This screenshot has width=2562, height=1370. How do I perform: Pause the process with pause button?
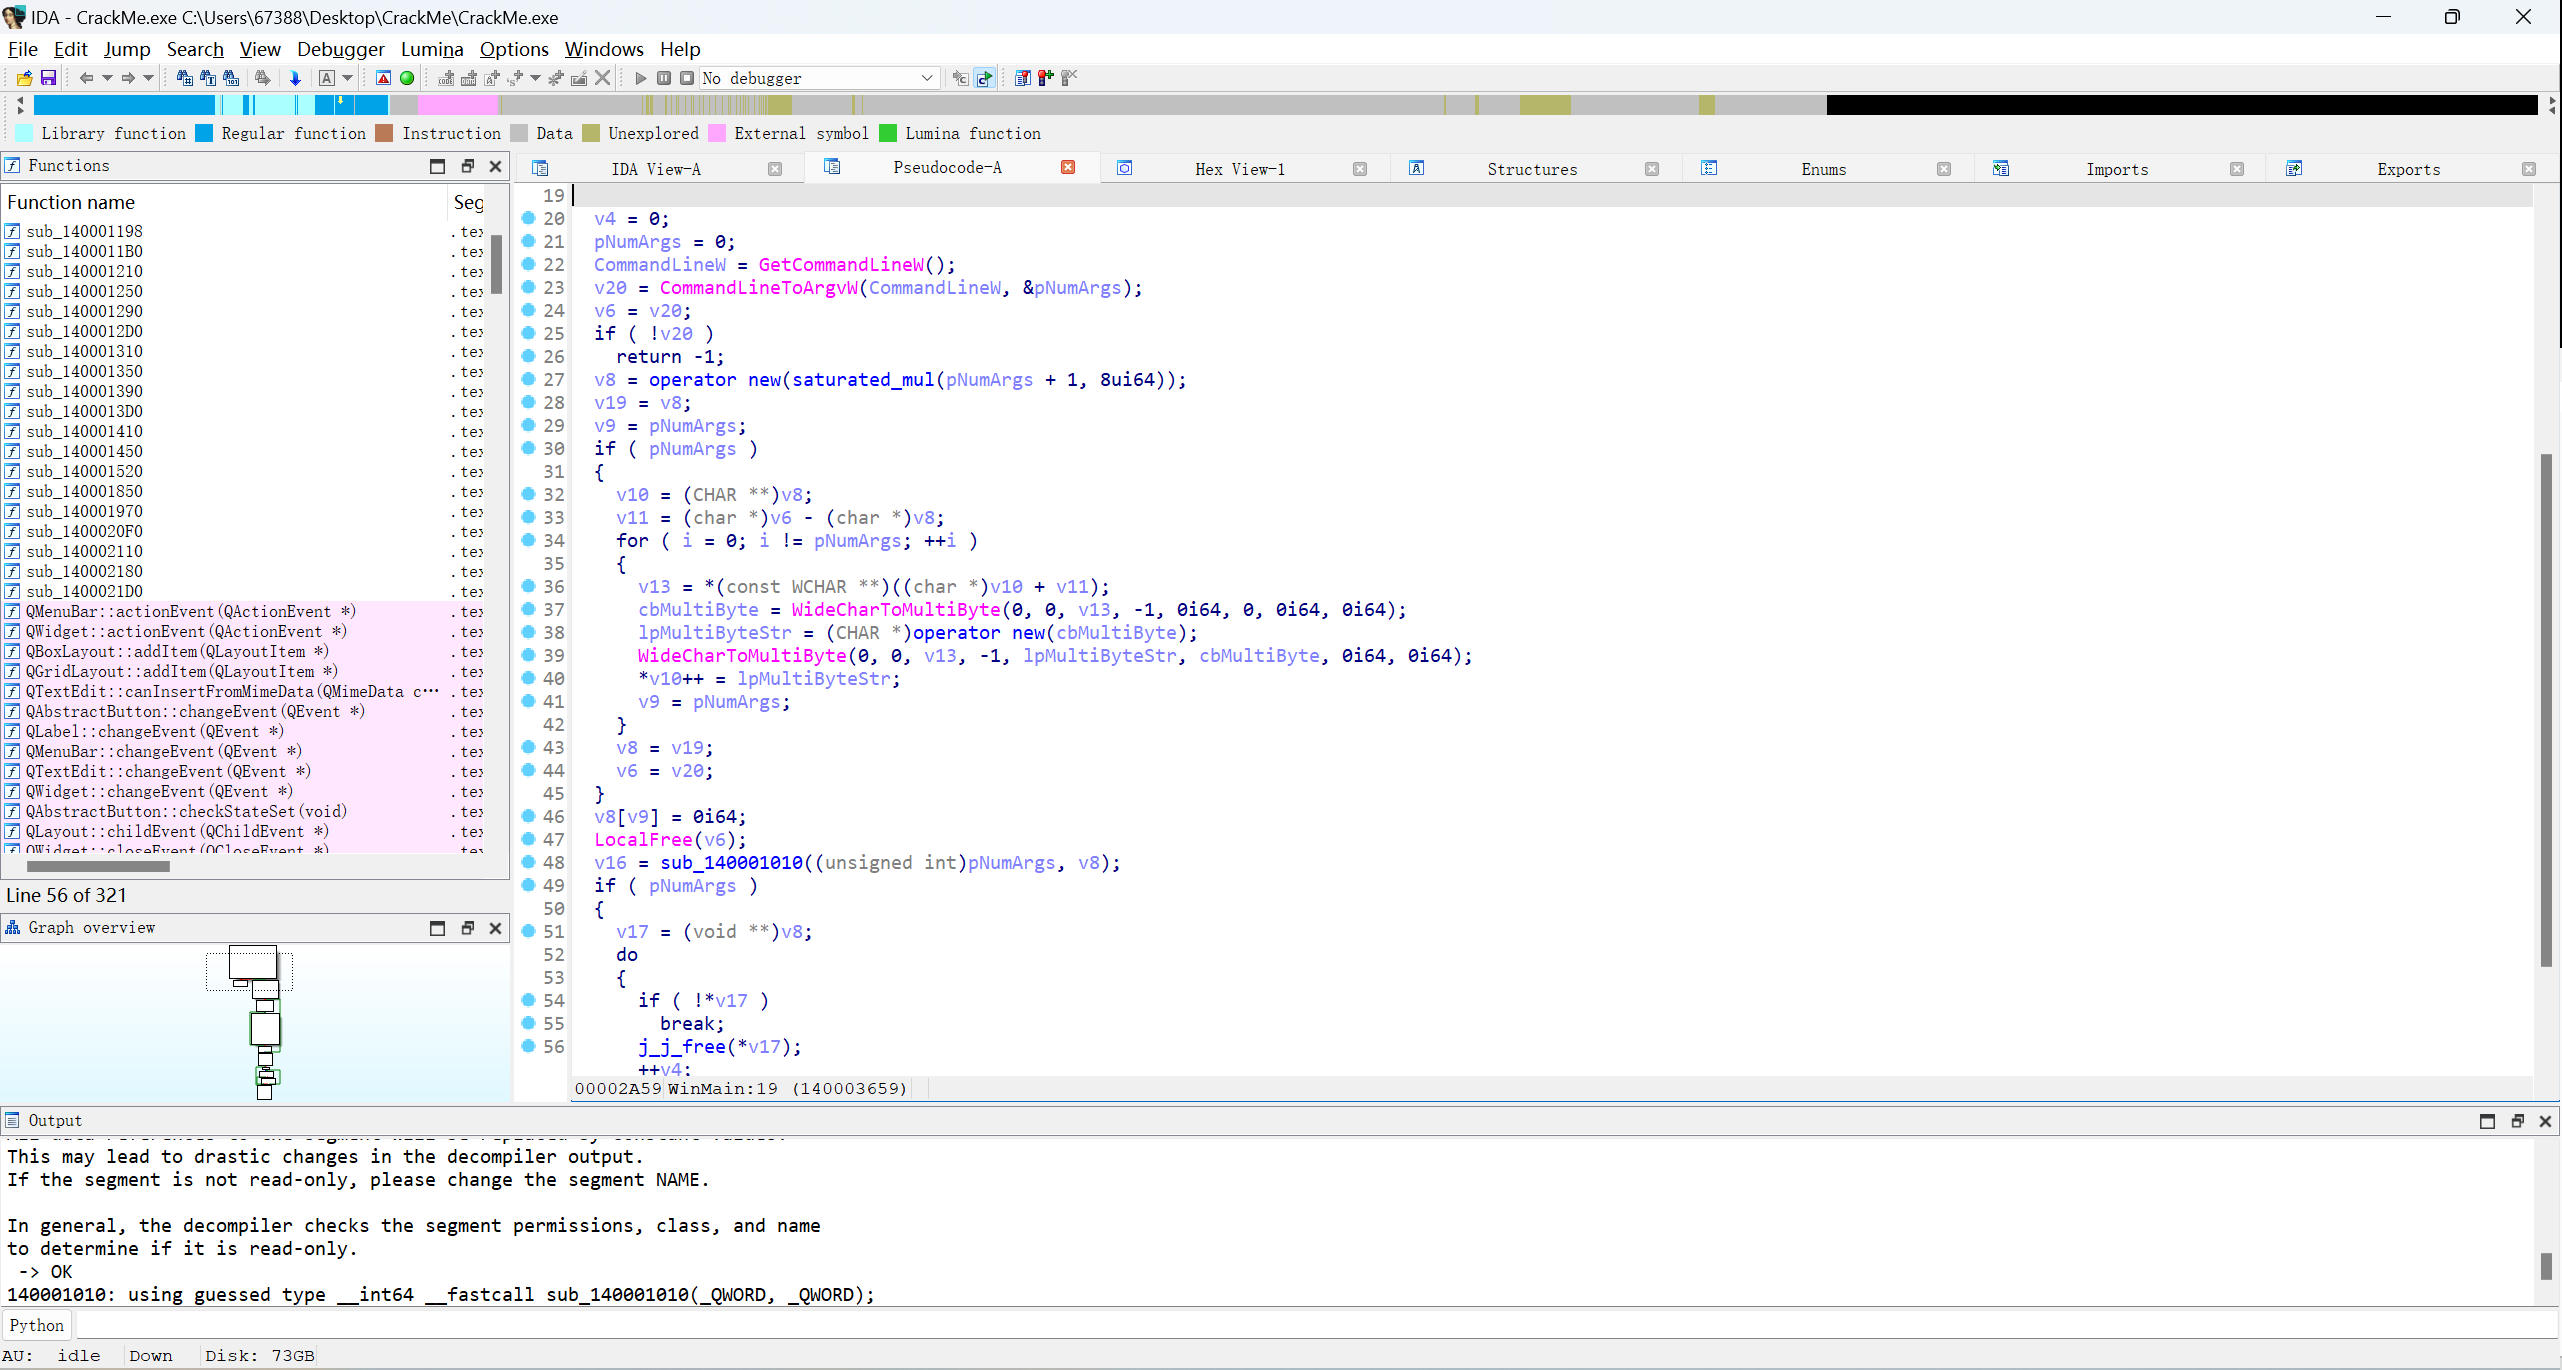coord(664,78)
